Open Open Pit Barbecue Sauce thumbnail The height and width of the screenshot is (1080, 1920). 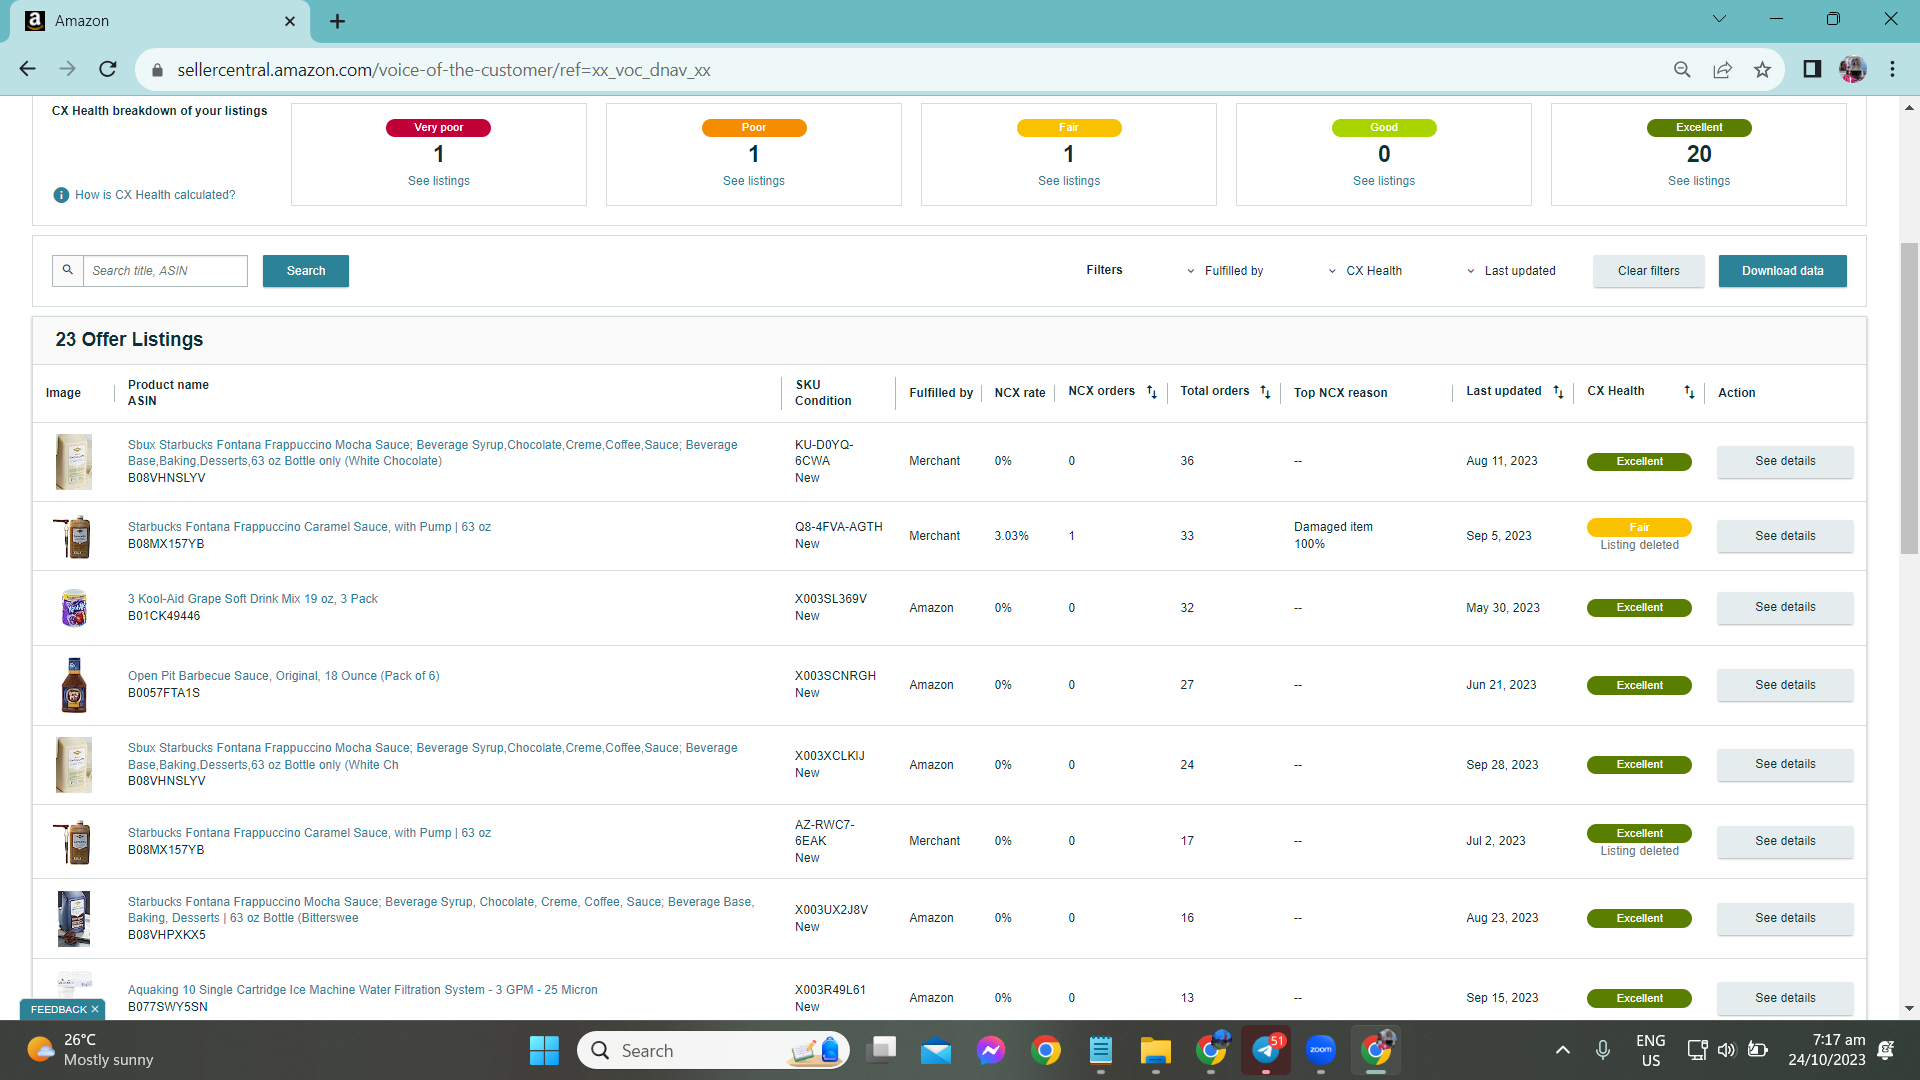[74, 685]
